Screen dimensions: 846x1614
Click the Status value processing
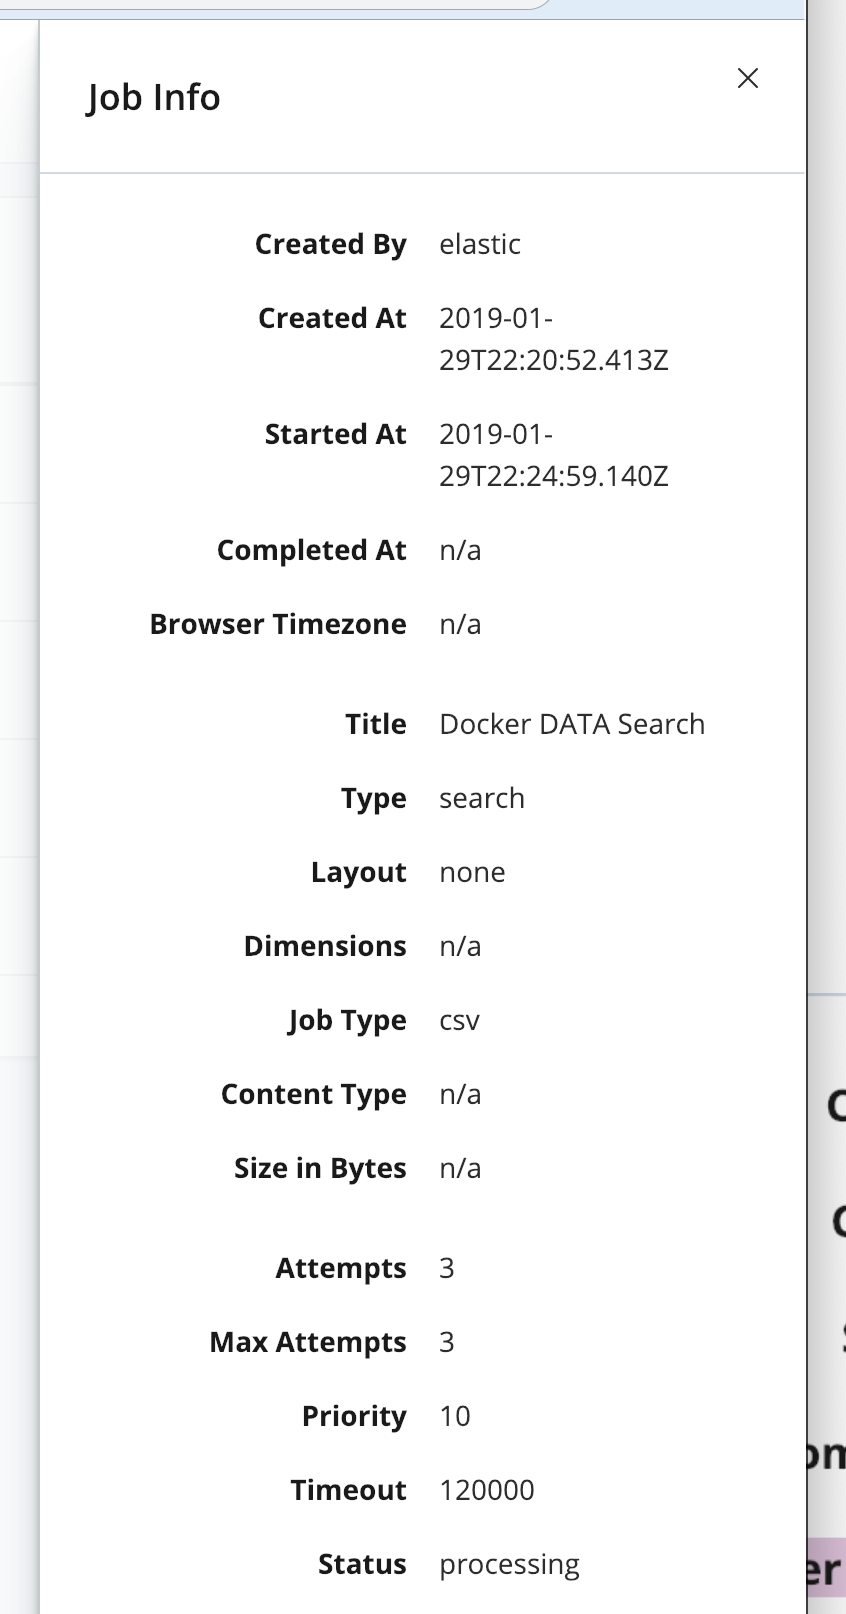tap(509, 1563)
